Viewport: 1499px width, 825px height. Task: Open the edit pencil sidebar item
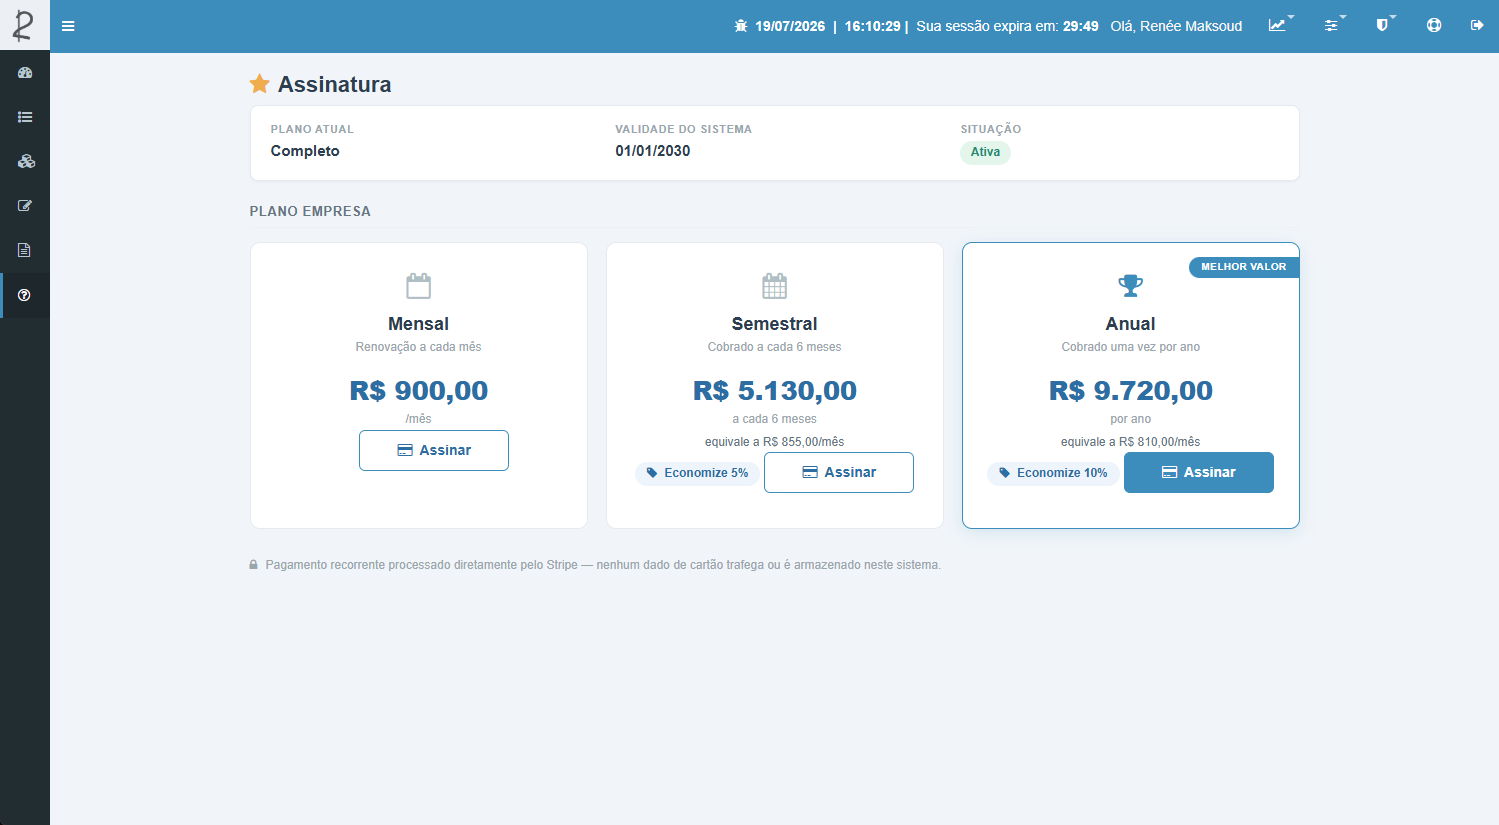(x=25, y=206)
